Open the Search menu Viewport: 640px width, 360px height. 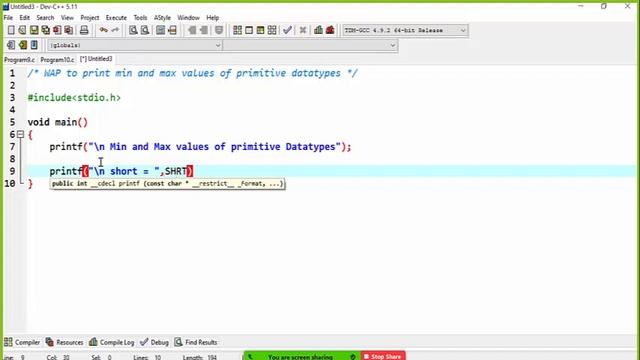[45, 18]
